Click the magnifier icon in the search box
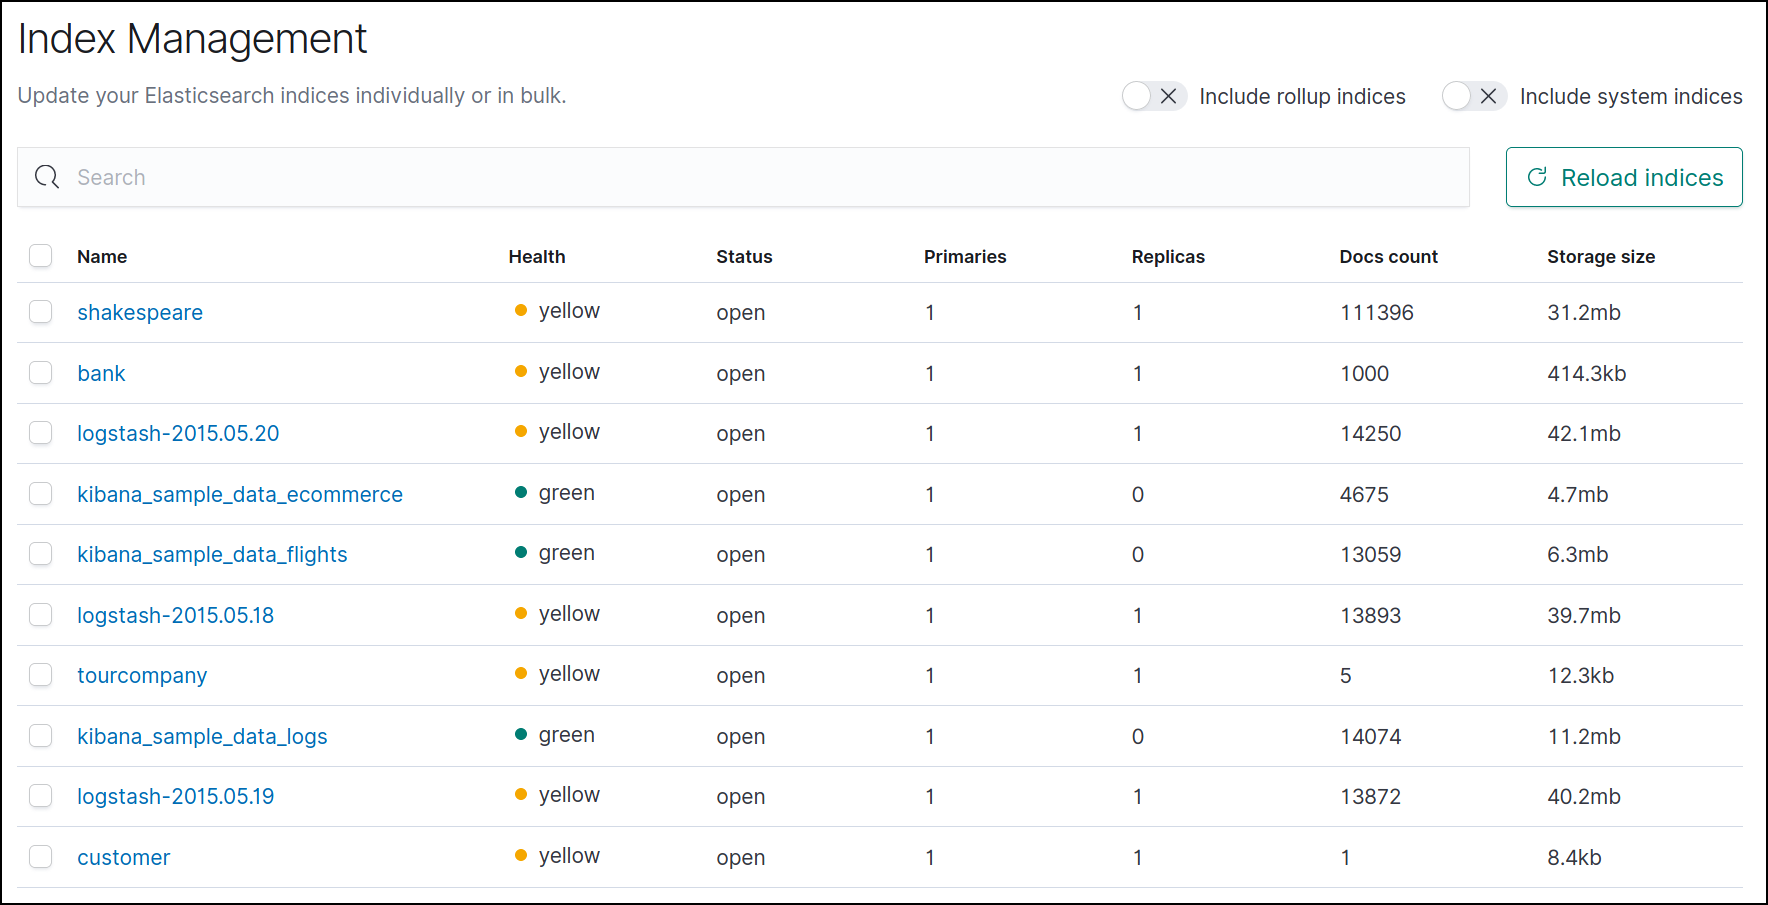This screenshot has width=1768, height=905. 47,177
